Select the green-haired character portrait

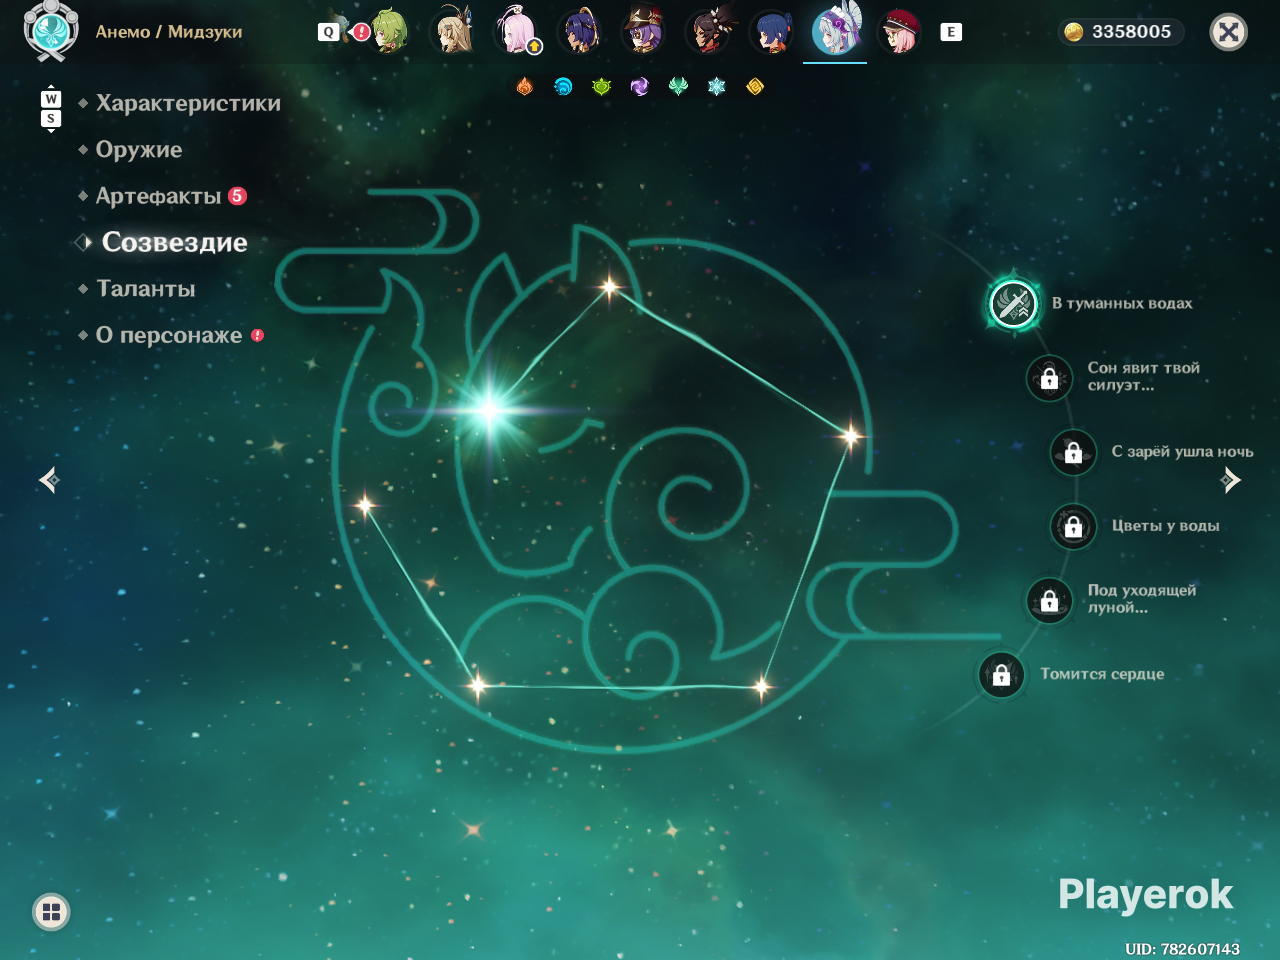click(x=389, y=31)
